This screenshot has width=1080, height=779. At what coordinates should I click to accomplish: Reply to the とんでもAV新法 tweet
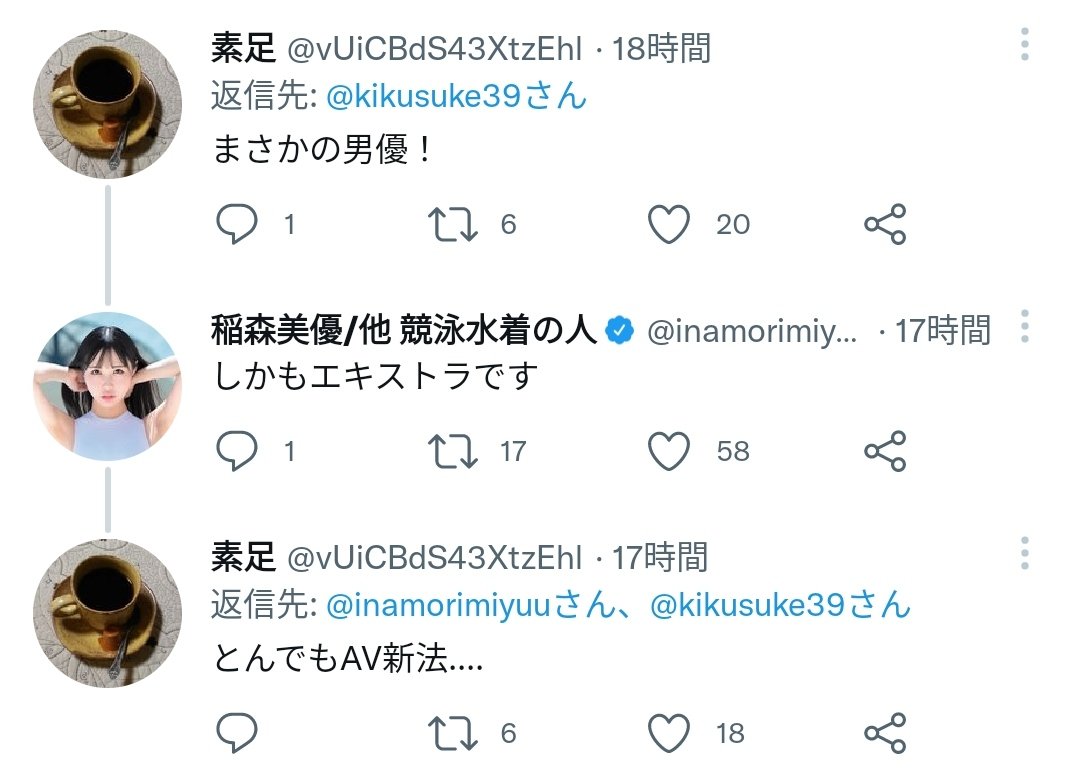237,733
